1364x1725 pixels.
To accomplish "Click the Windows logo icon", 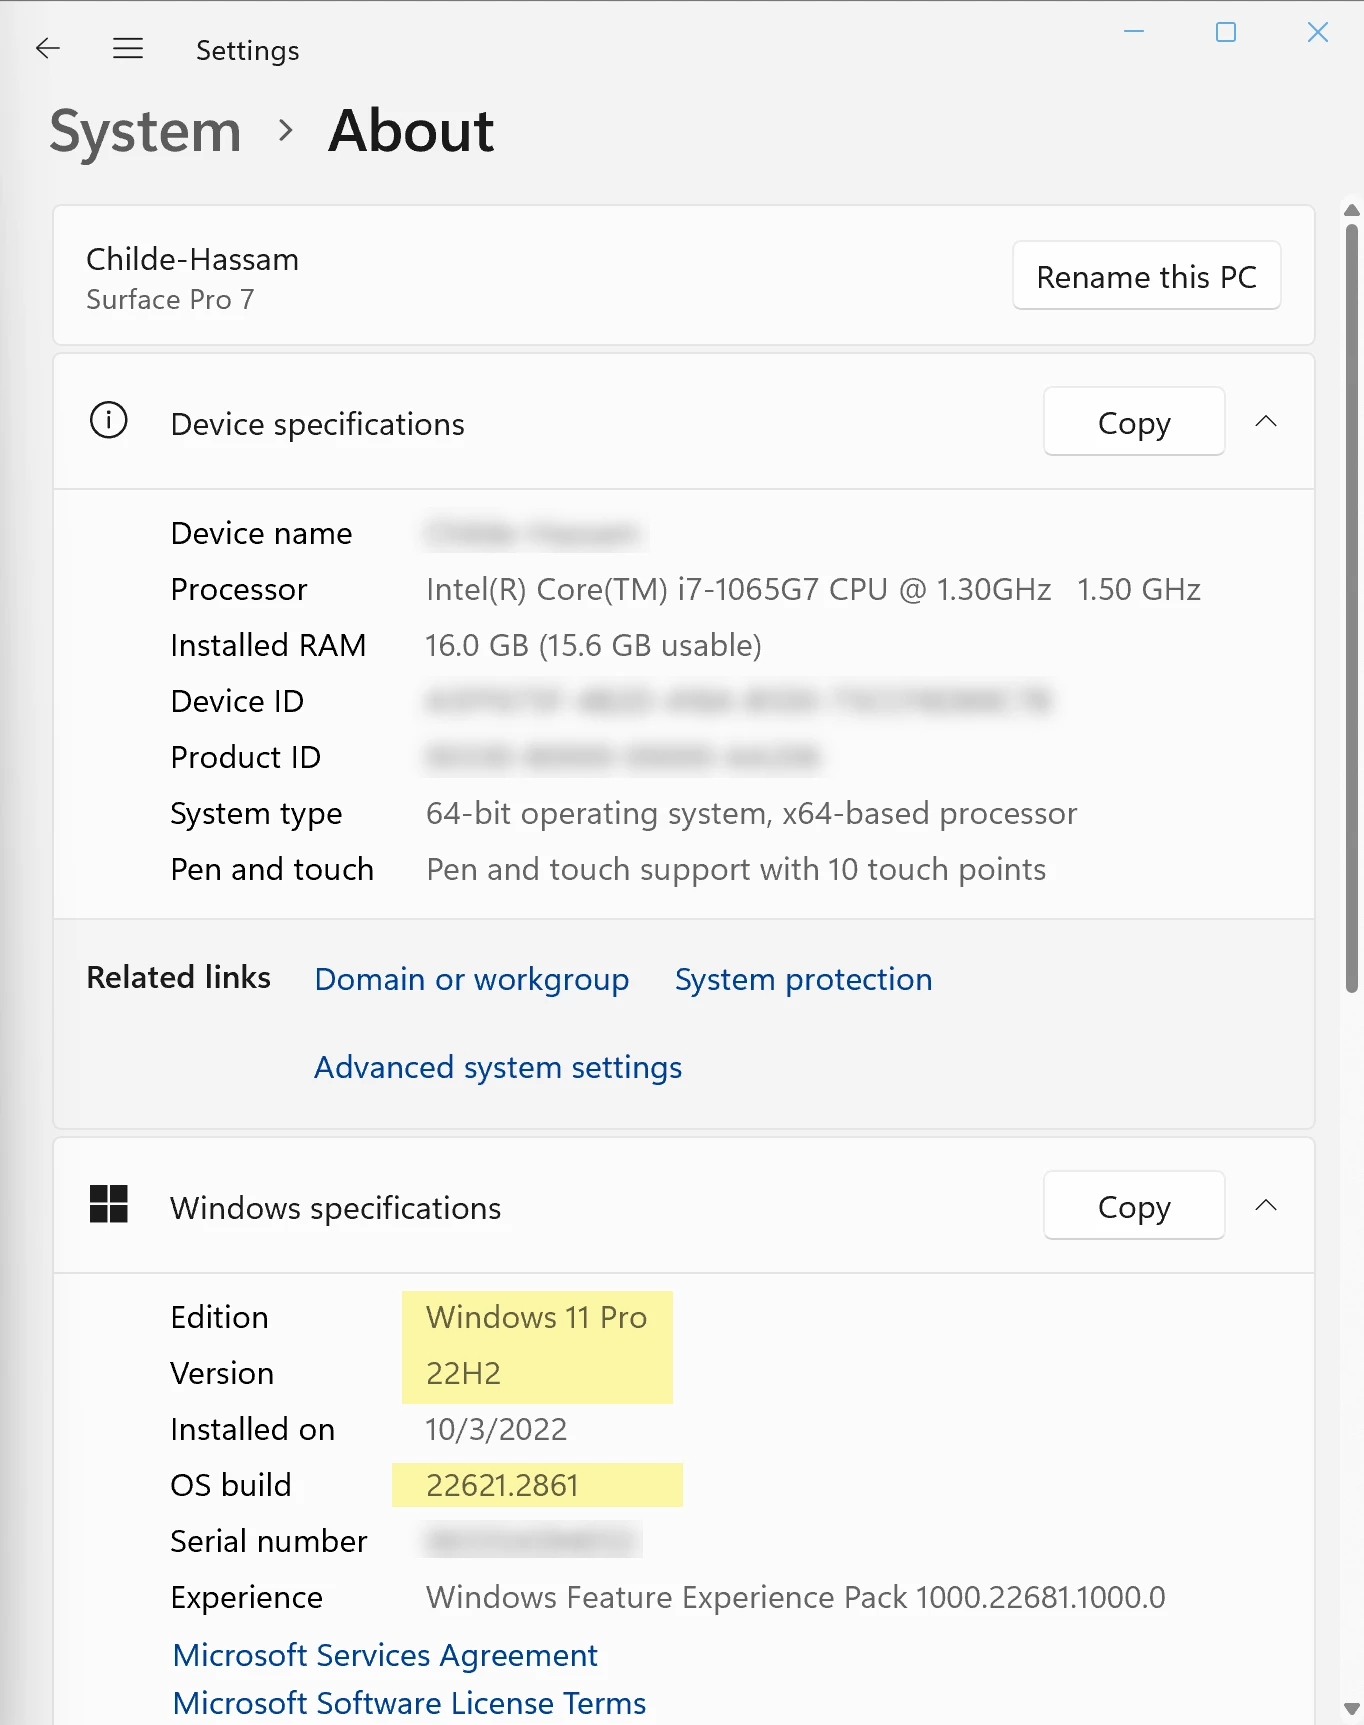I will point(109,1204).
